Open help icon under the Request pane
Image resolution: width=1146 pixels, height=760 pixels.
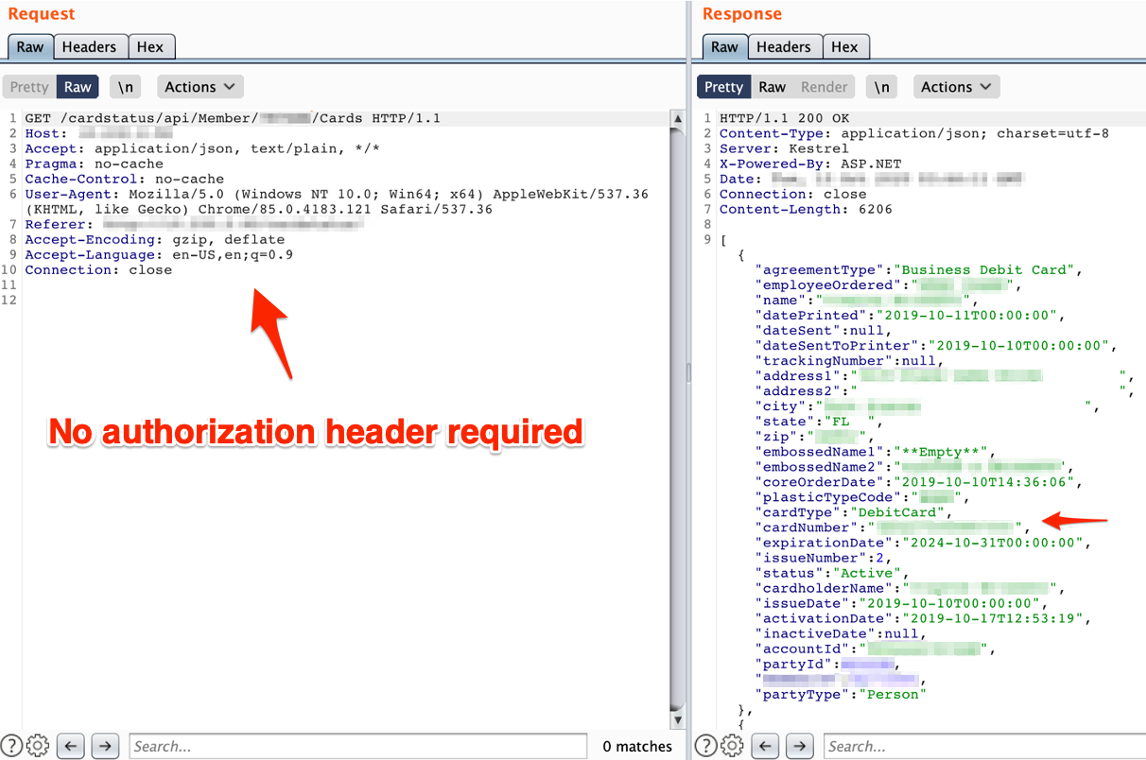click(x=11, y=746)
